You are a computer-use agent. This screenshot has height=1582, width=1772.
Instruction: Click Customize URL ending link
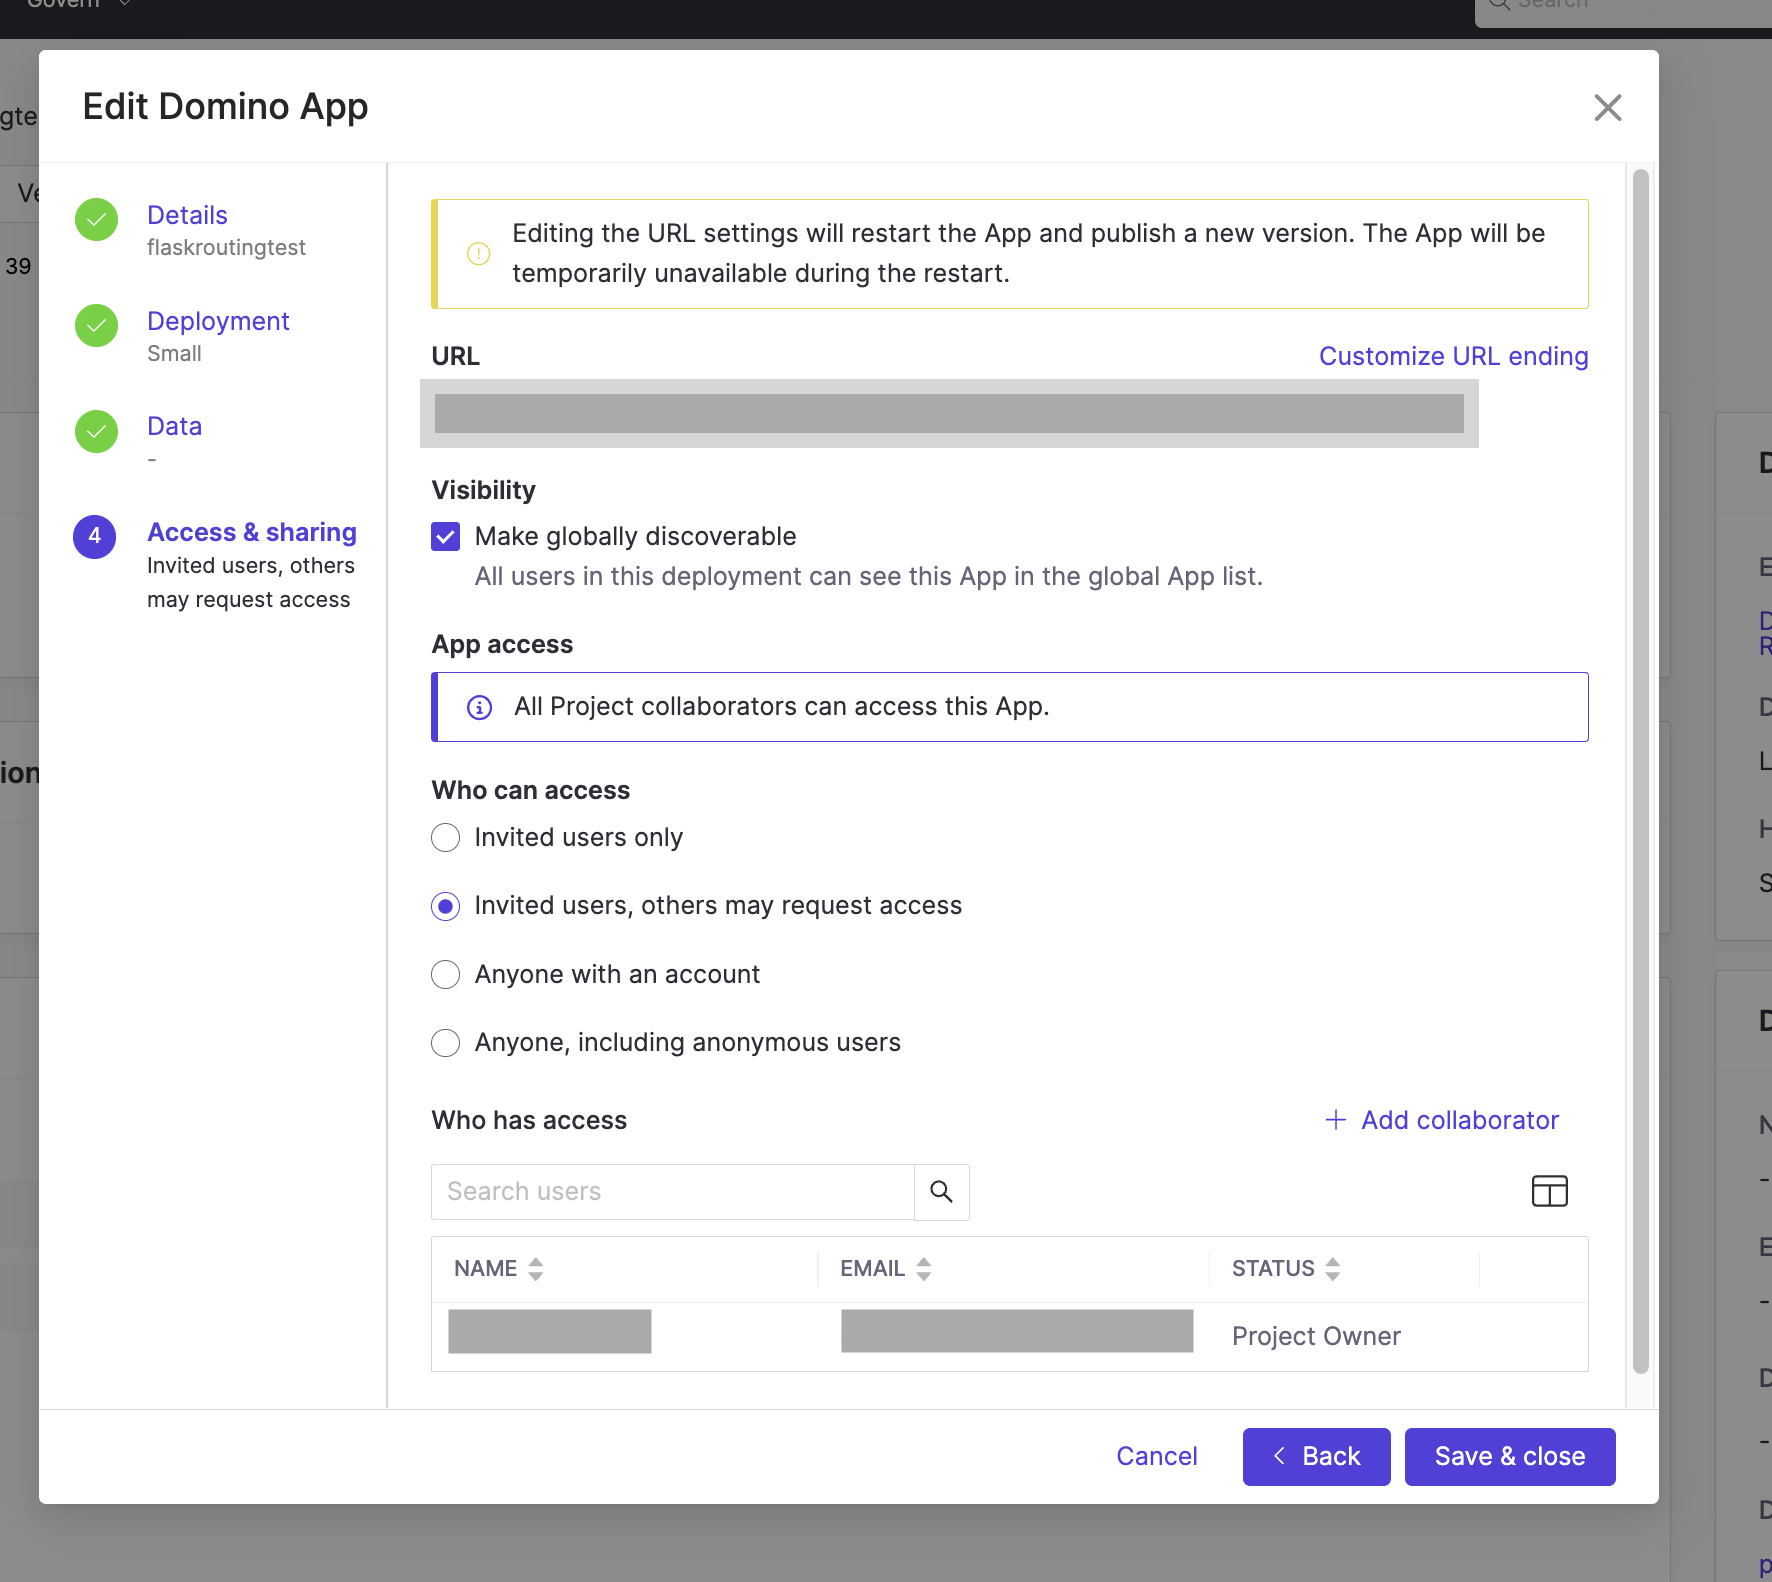click(x=1453, y=356)
